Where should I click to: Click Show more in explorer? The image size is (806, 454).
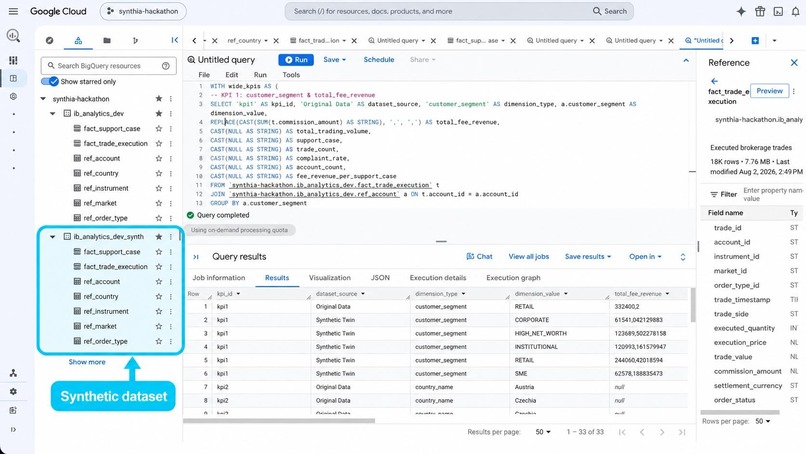click(87, 362)
